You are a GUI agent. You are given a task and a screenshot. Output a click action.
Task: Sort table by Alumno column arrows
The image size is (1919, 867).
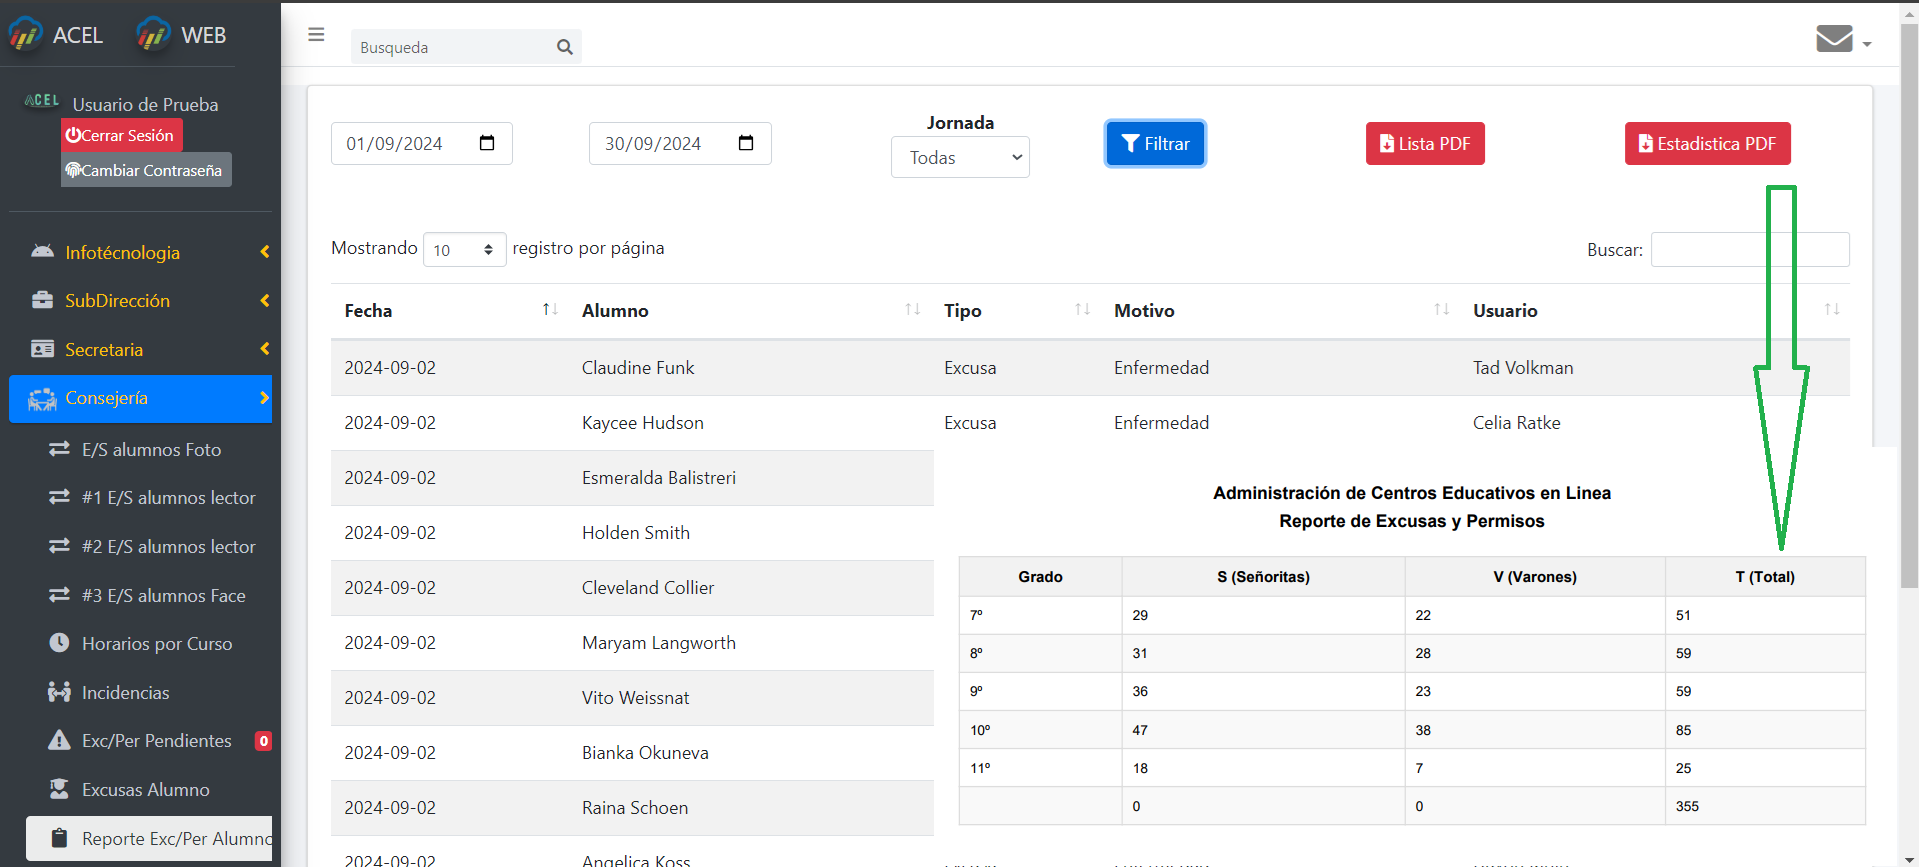tap(912, 310)
